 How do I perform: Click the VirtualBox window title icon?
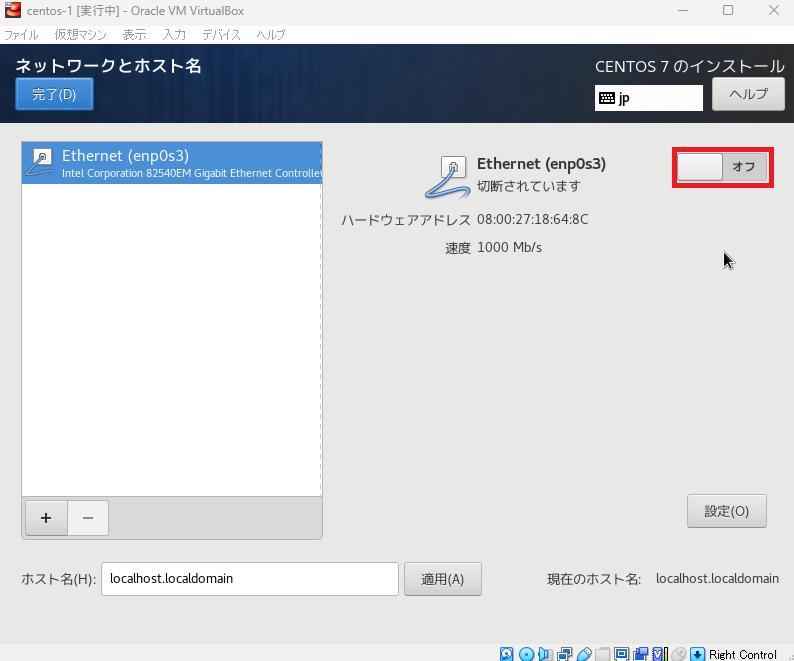pyautogui.click(x=13, y=10)
